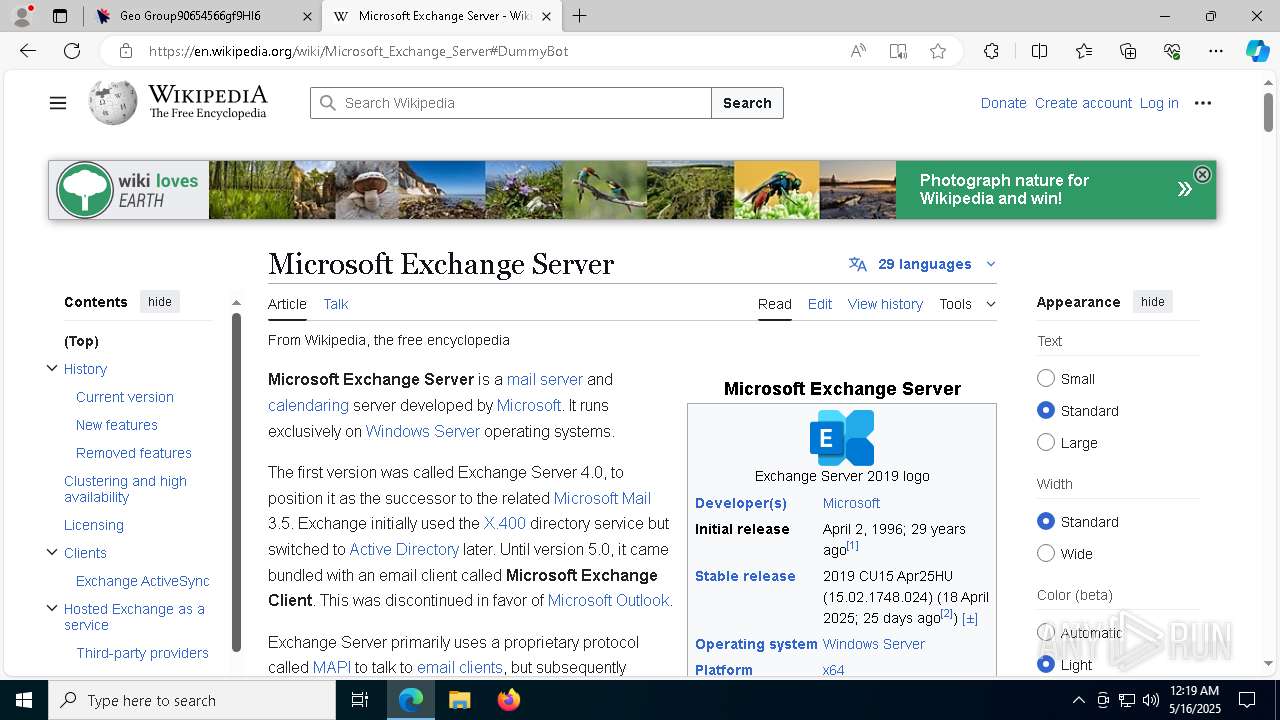Open the tab actions menu icon
The width and height of the screenshot is (1280, 720).
click(x=60, y=16)
